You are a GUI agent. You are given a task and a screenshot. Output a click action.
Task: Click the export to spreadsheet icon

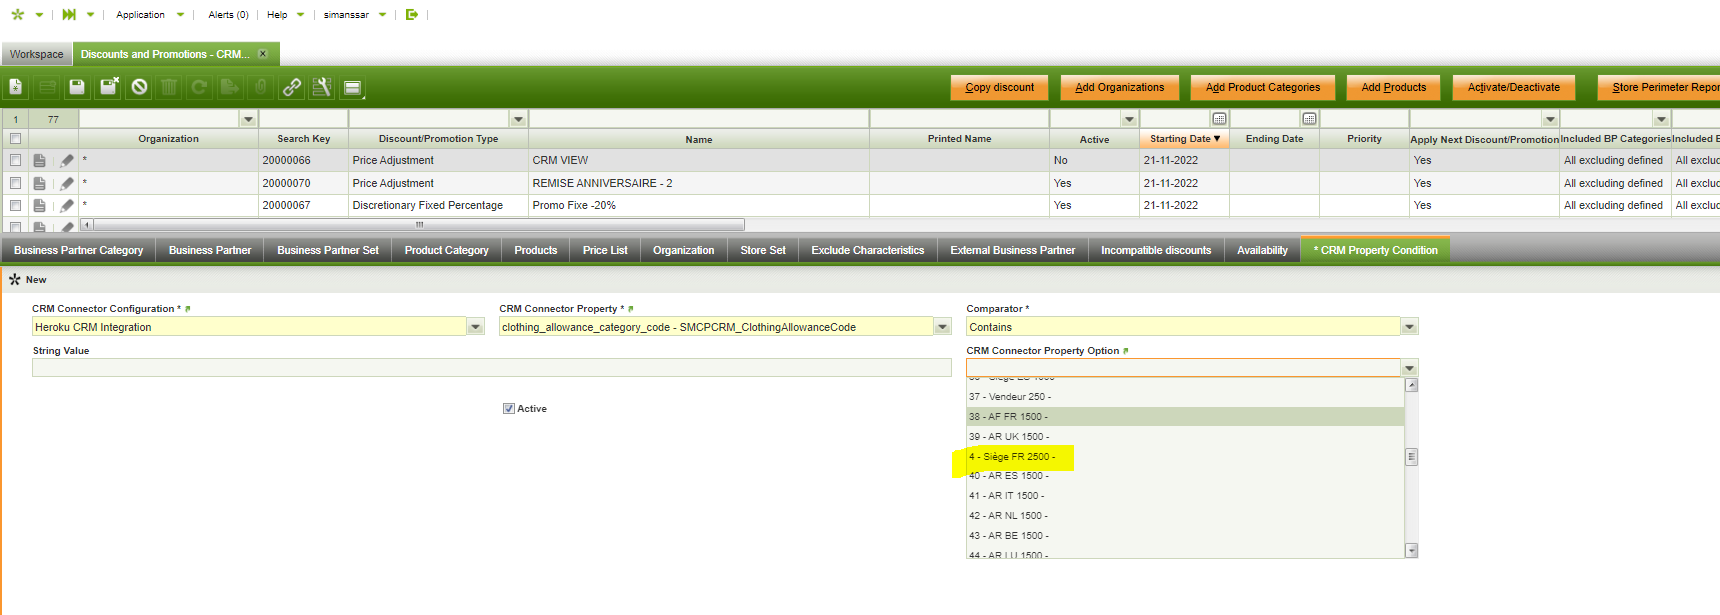click(230, 87)
